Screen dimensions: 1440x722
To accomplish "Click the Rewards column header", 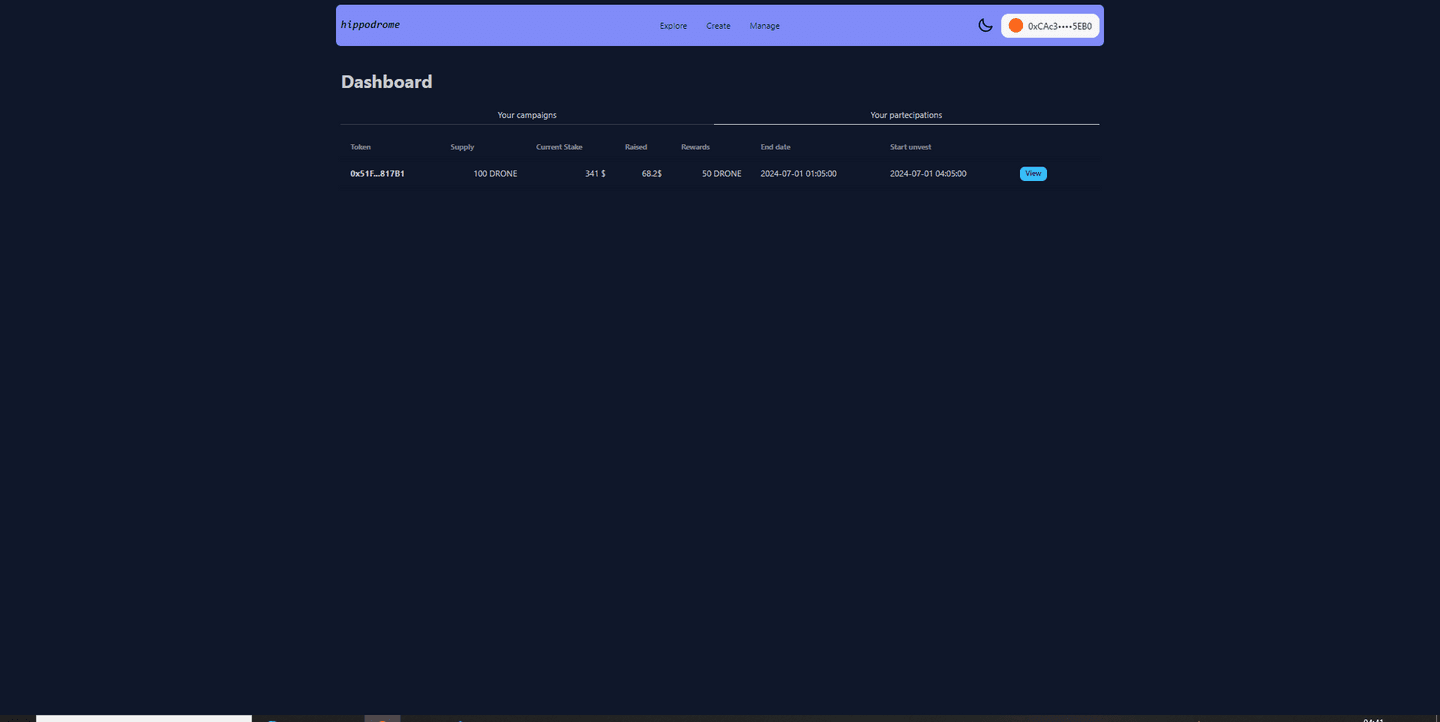I will (695, 147).
